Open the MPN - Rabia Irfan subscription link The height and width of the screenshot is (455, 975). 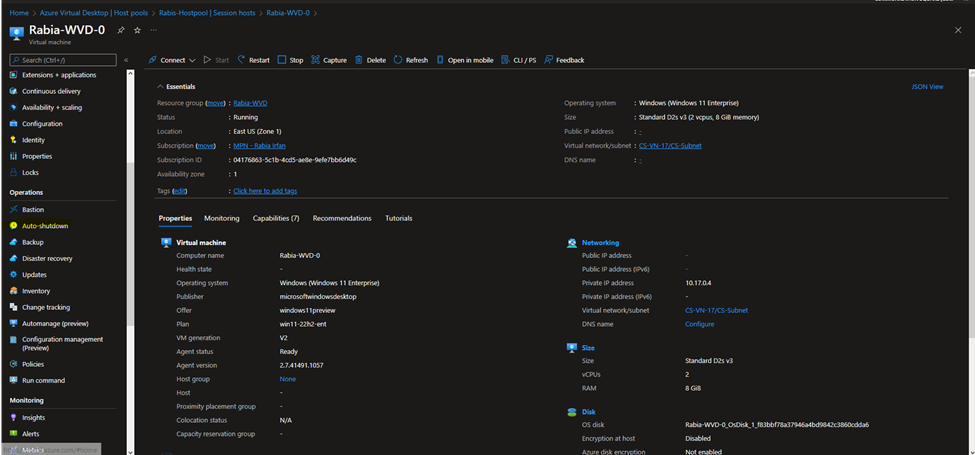259,146
